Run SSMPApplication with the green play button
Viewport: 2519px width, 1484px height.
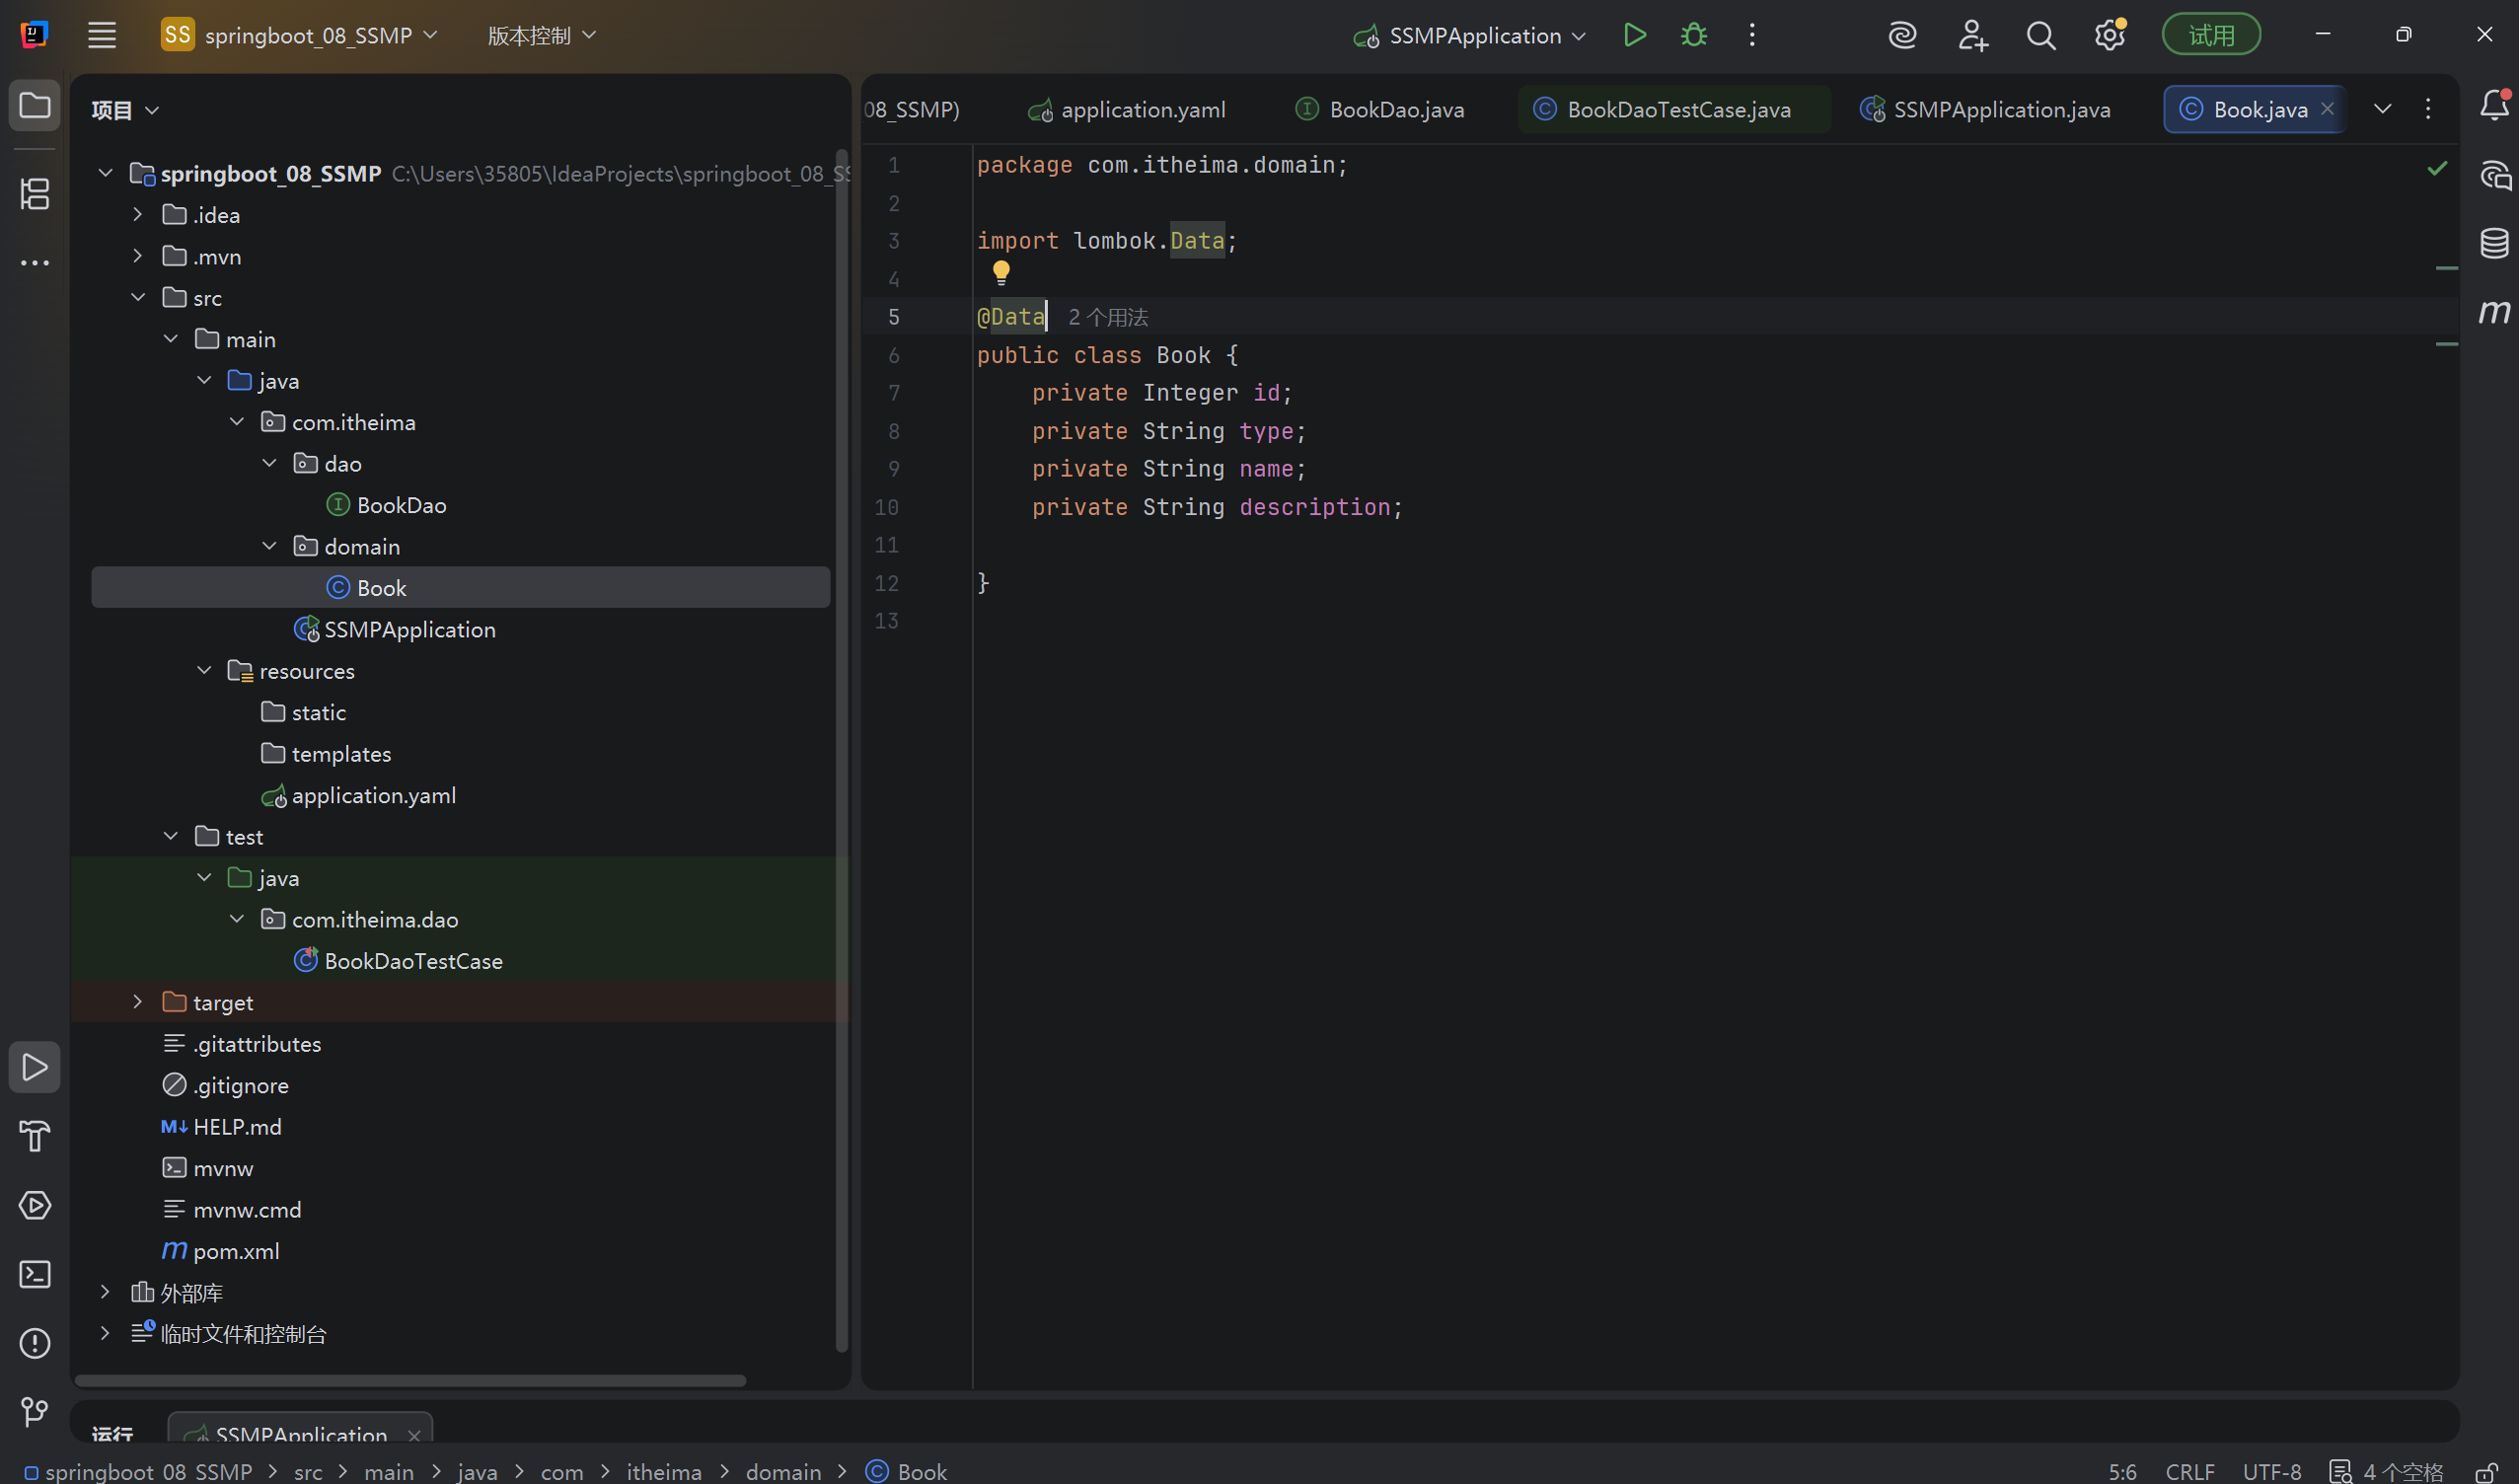[1634, 35]
